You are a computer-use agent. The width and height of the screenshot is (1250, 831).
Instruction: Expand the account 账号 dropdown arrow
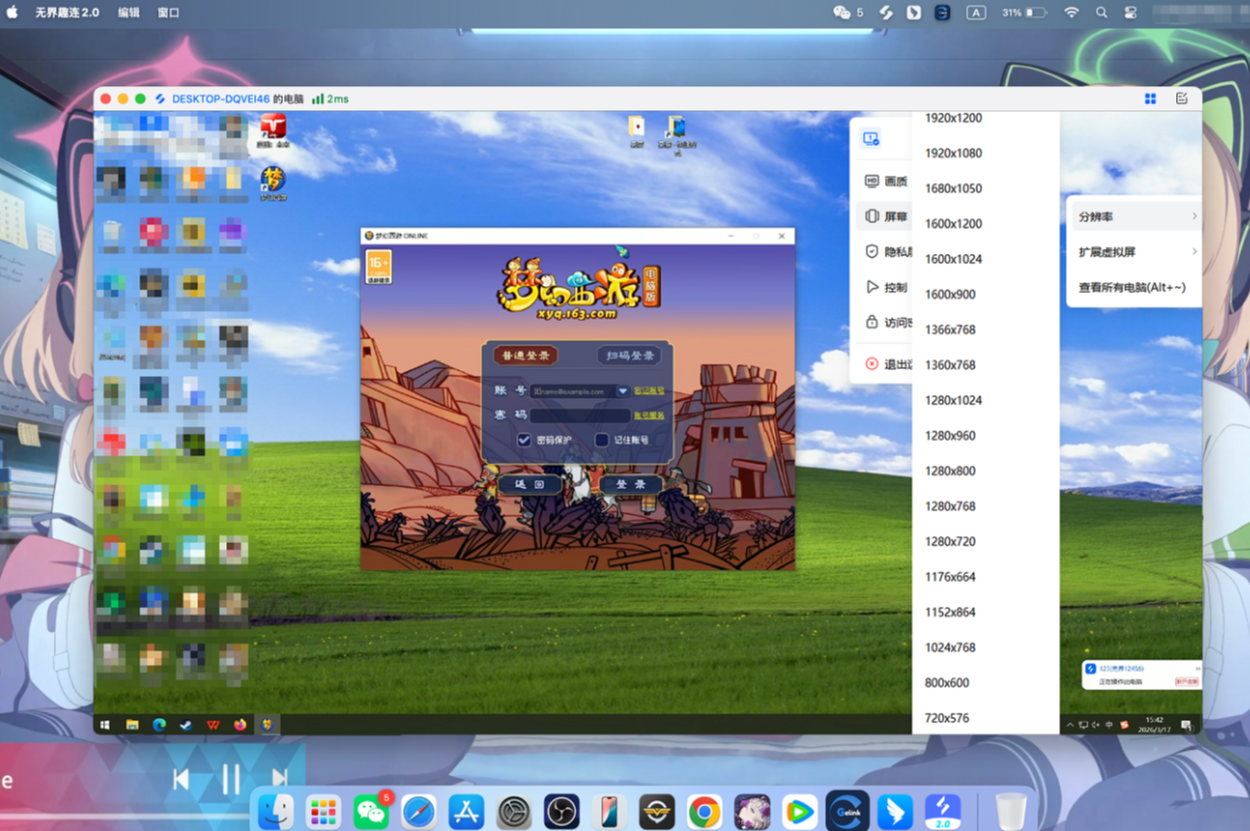pos(623,392)
